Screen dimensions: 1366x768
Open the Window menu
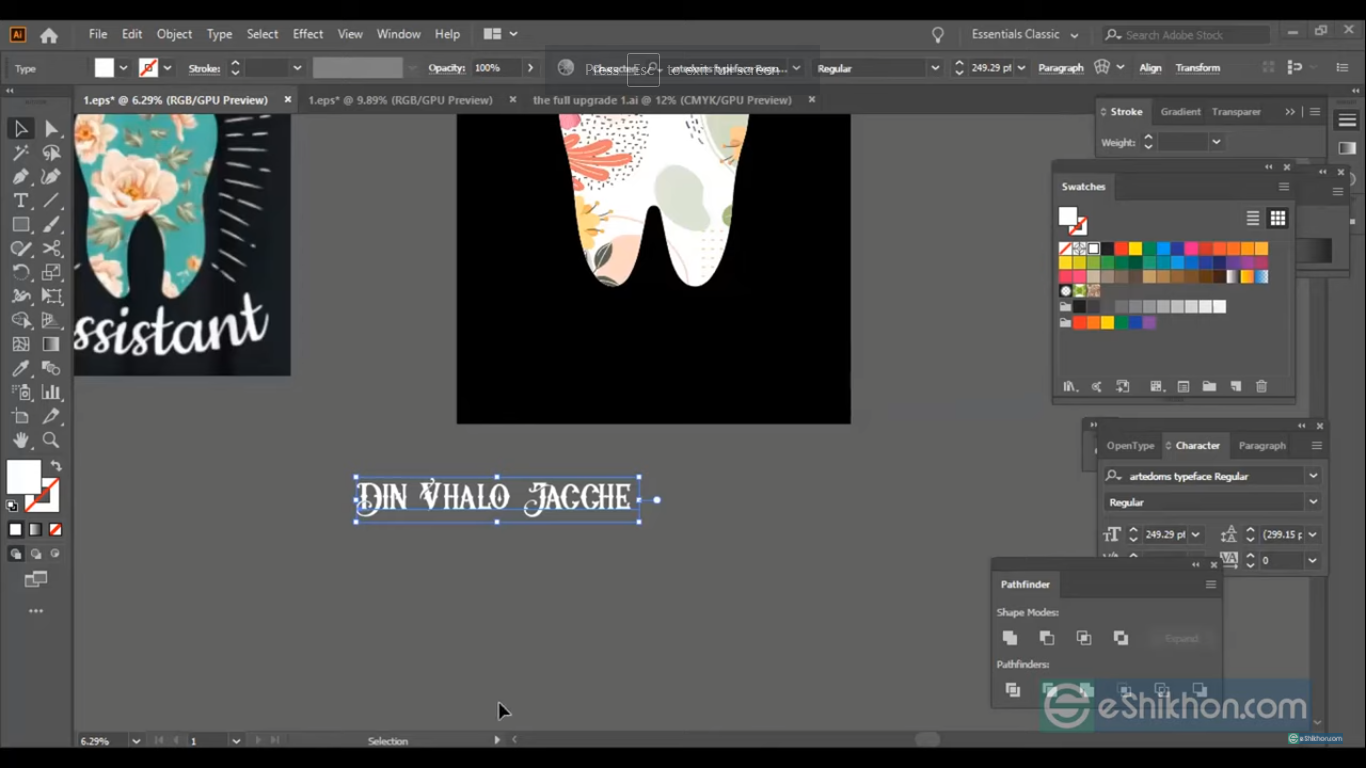click(x=398, y=34)
